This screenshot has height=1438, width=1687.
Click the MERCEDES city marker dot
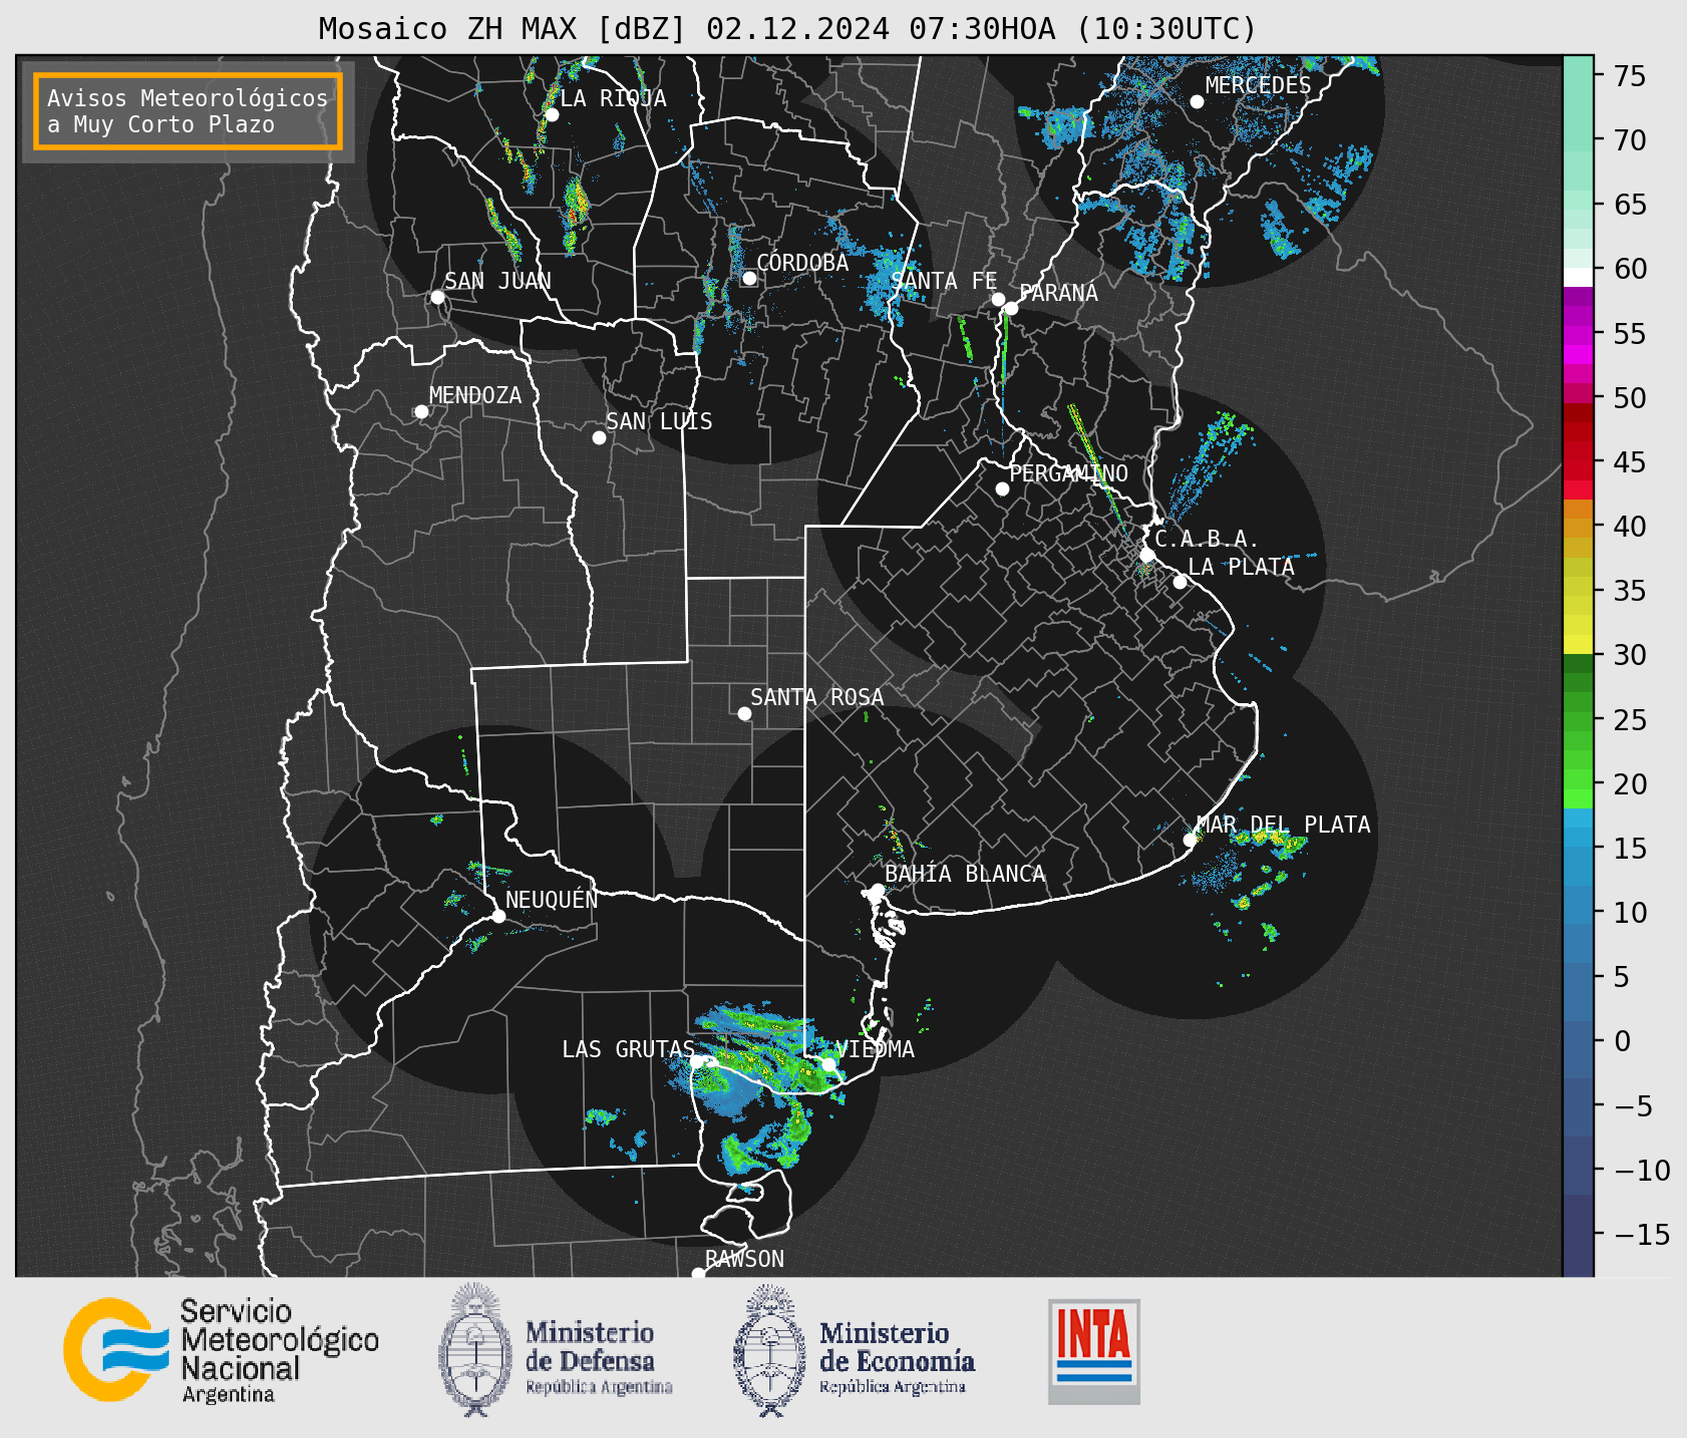(1196, 102)
